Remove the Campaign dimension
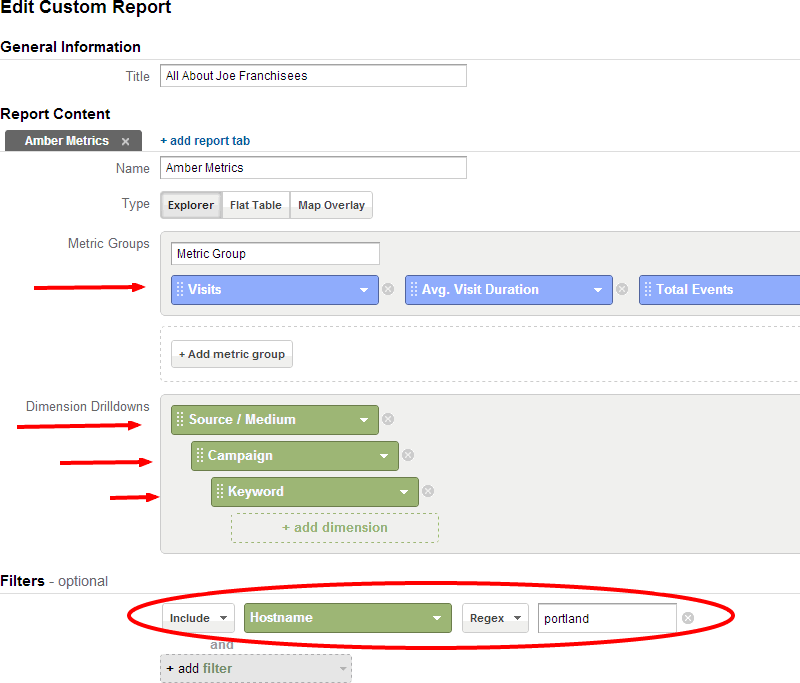The width and height of the screenshot is (800, 683). pos(407,455)
